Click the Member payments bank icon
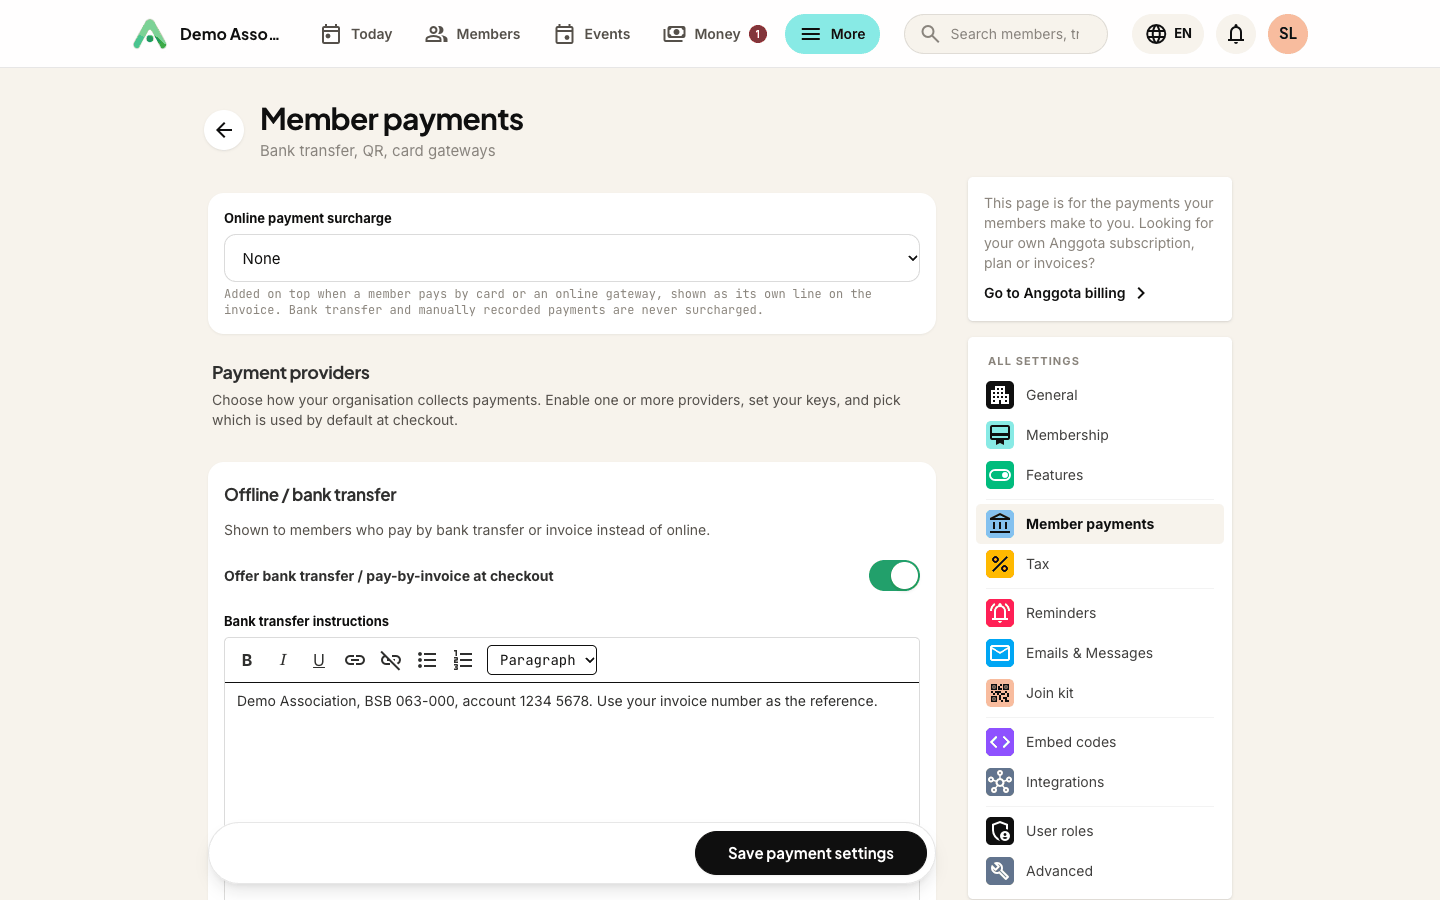The image size is (1440, 900). click(1000, 524)
